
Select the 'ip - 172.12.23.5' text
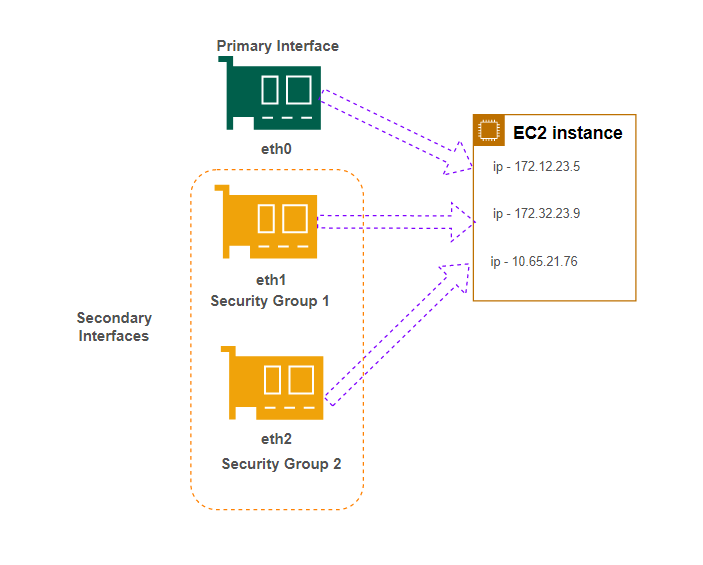pyautogui.click(x=536, y=167)
